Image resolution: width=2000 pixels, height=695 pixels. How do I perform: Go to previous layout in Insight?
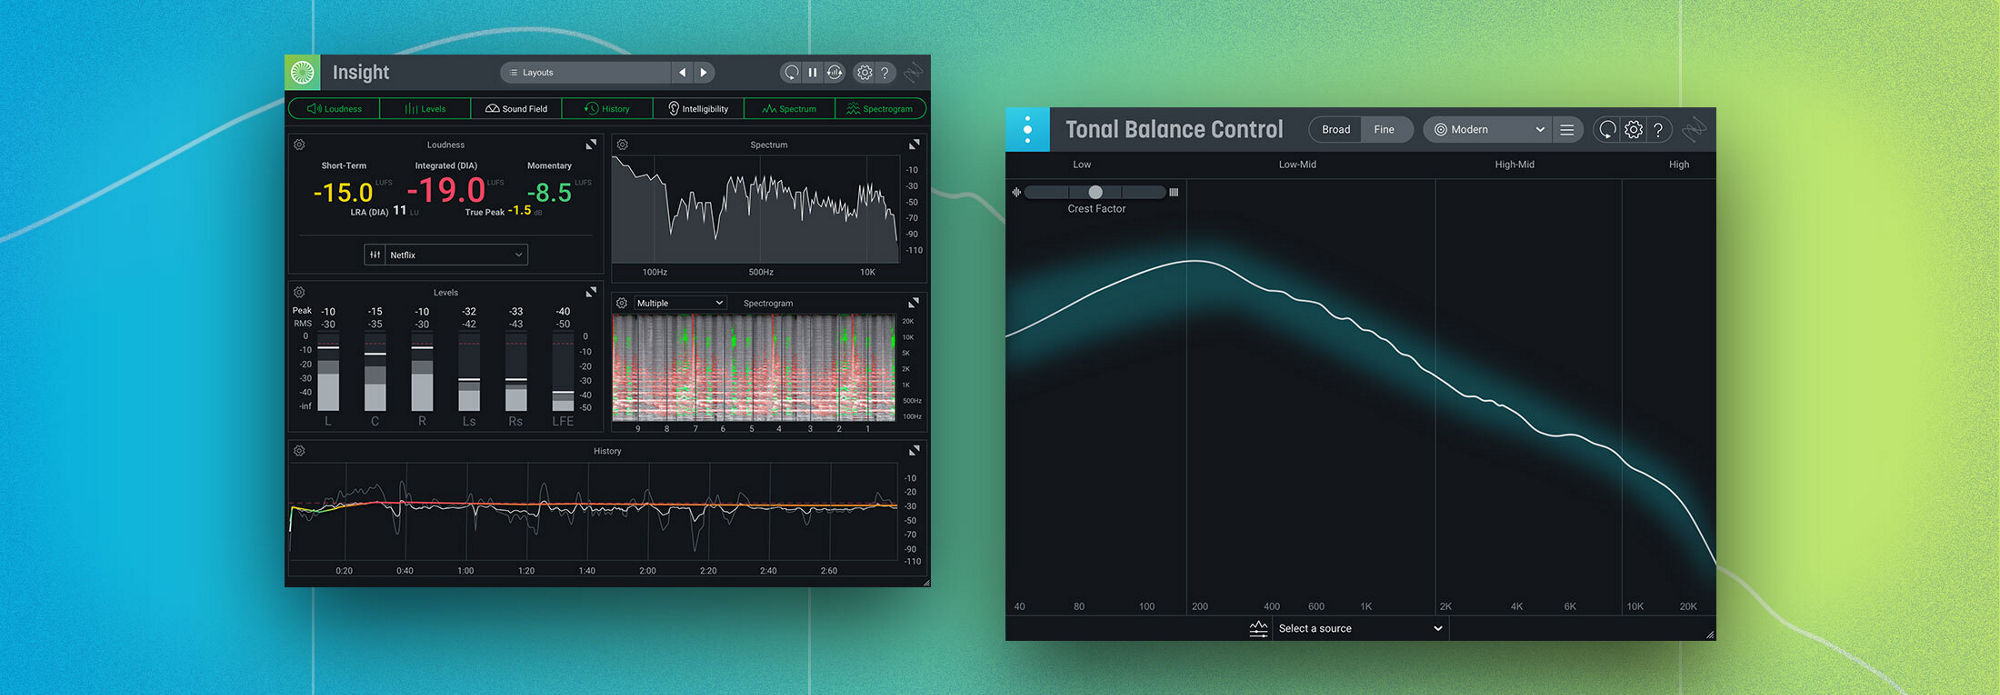pos(683,72)
